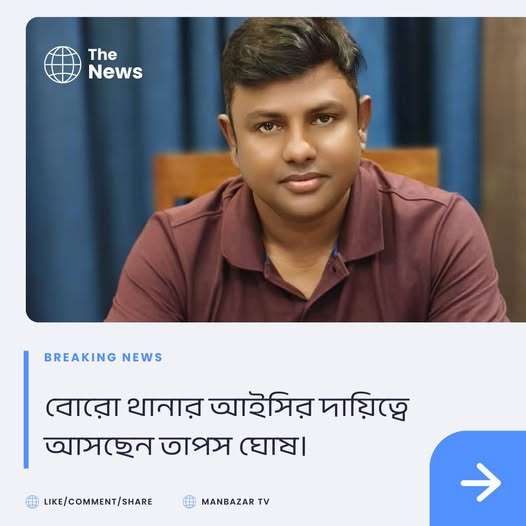Click the first line of Bengali headline
The image size is (526, 526).
227,408
